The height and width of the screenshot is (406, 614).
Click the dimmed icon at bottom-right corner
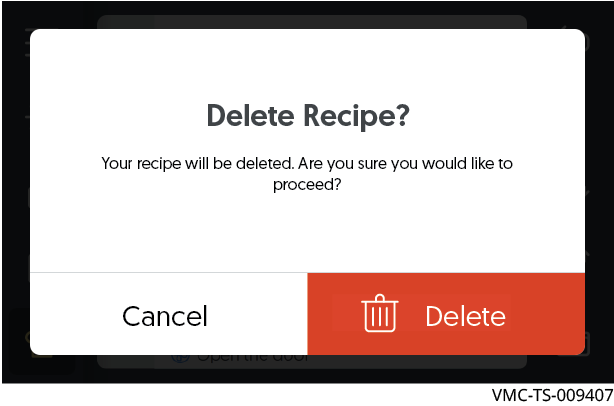coord(587,345)
